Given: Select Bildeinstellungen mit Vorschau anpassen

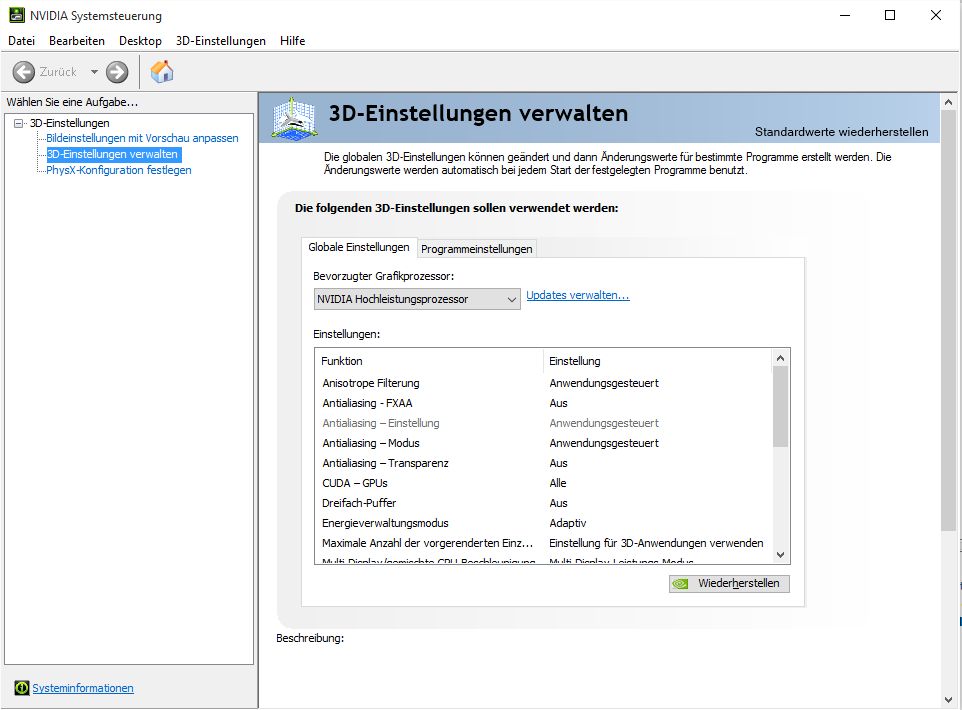Looking at the screenshot, I should (x=142, y=138).
